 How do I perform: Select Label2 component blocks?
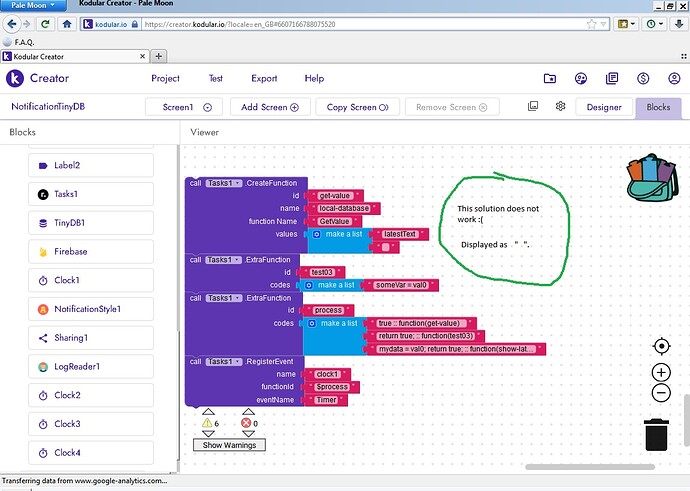click(91, 165)
